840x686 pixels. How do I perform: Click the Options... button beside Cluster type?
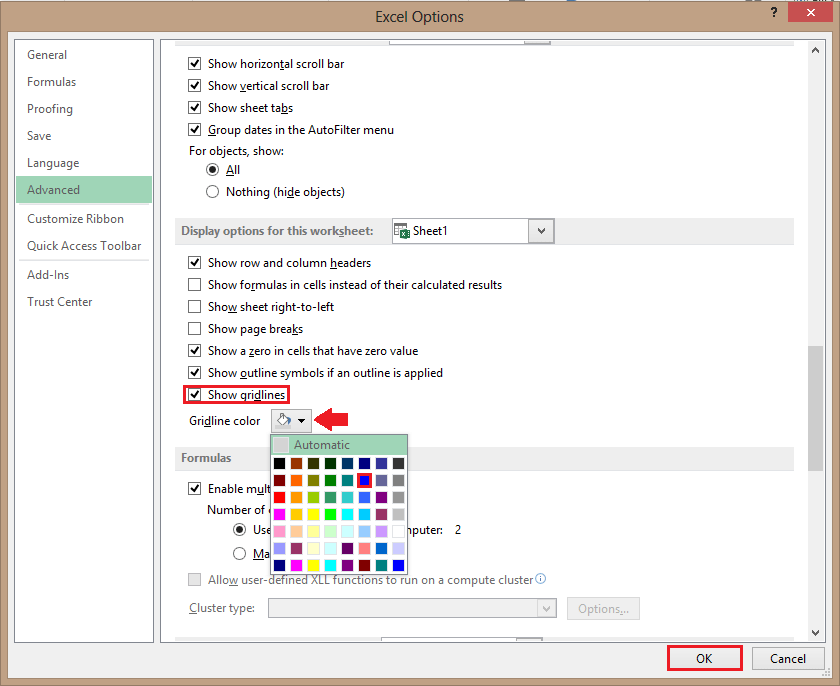(603, 608)
